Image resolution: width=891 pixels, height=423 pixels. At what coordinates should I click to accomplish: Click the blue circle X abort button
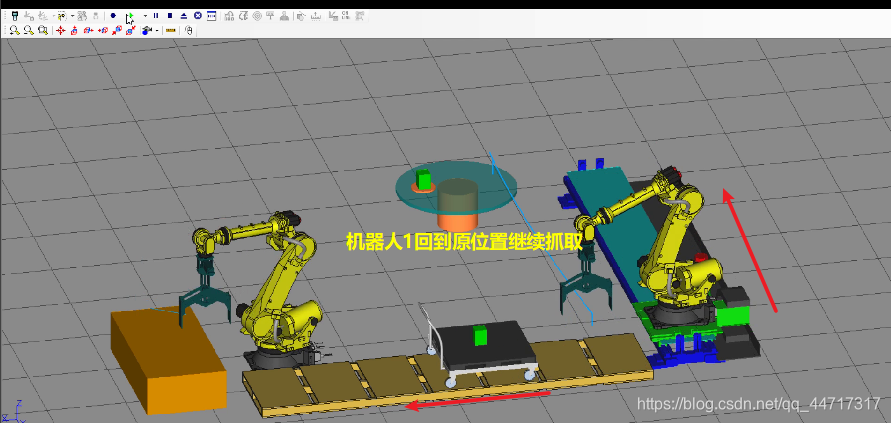tap(198, 16)
